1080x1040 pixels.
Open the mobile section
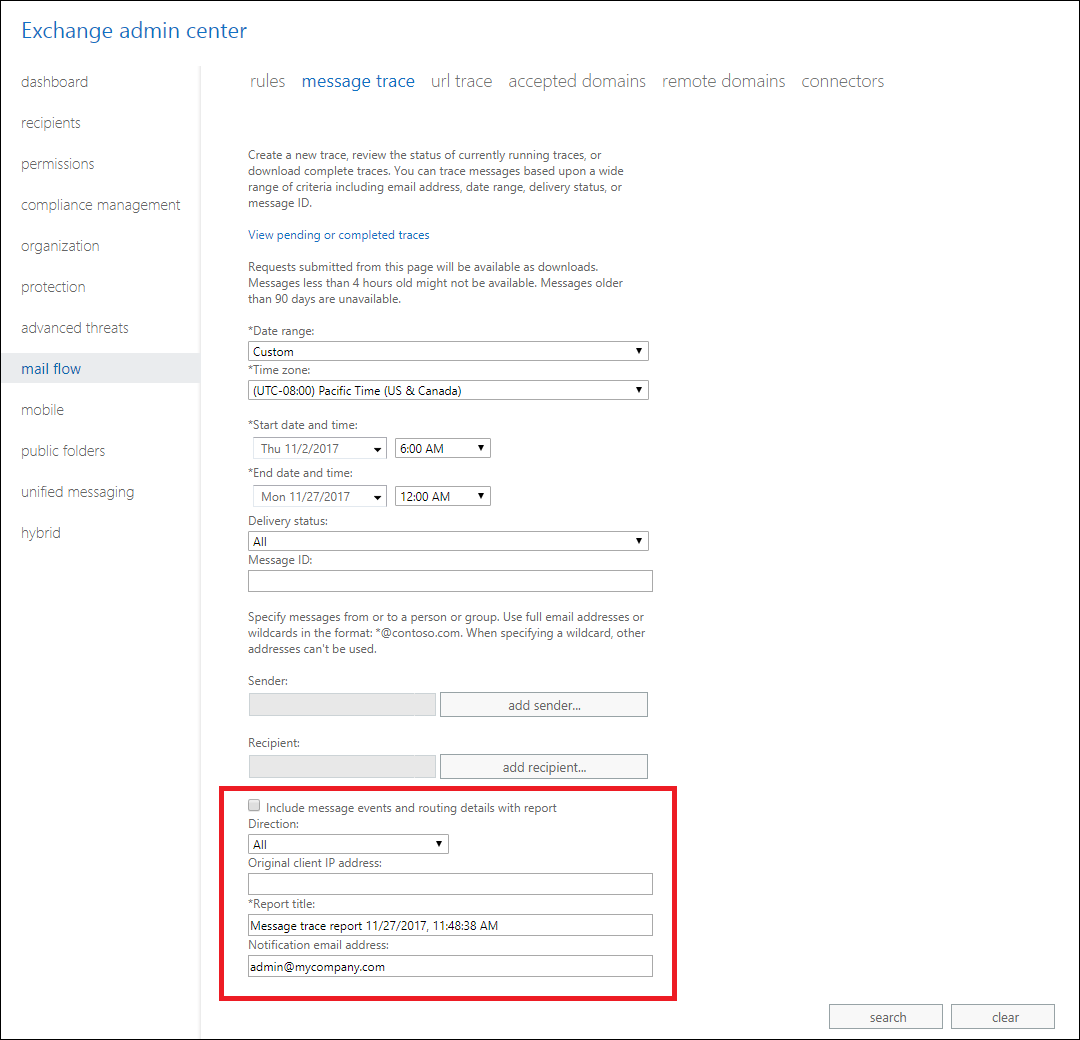pos(42,410)
